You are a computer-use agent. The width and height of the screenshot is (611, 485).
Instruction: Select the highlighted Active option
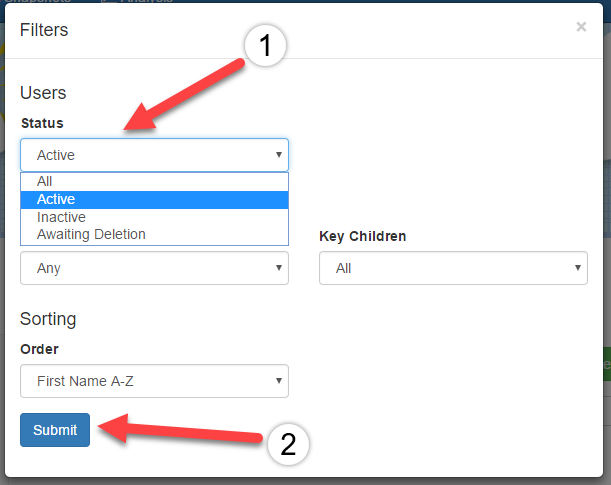154,199
